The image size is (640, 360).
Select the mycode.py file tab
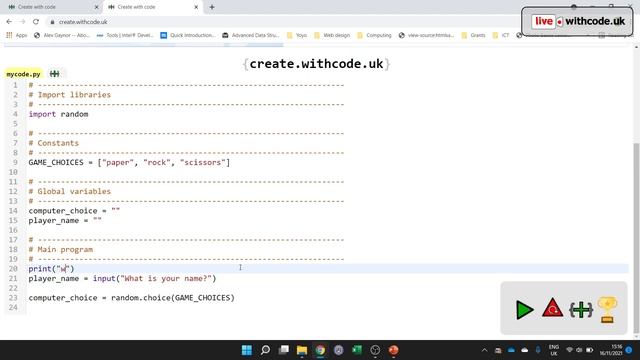(23, 74)
